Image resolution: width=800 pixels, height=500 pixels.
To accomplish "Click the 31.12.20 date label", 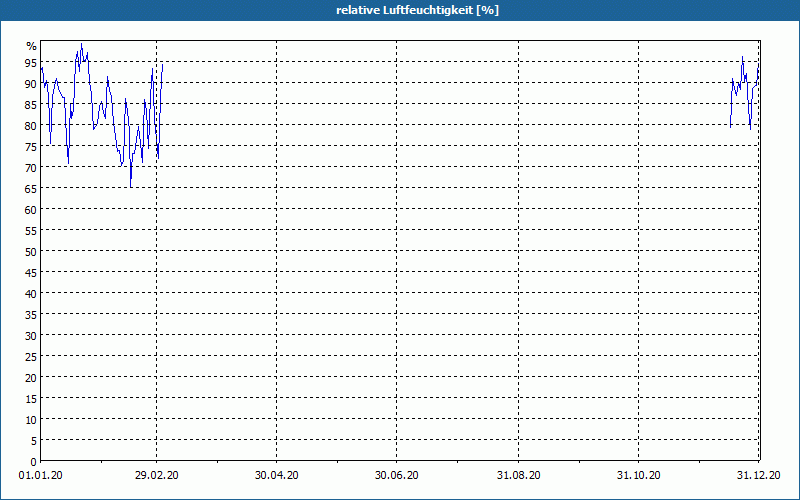I will click(x=758, y=477).
